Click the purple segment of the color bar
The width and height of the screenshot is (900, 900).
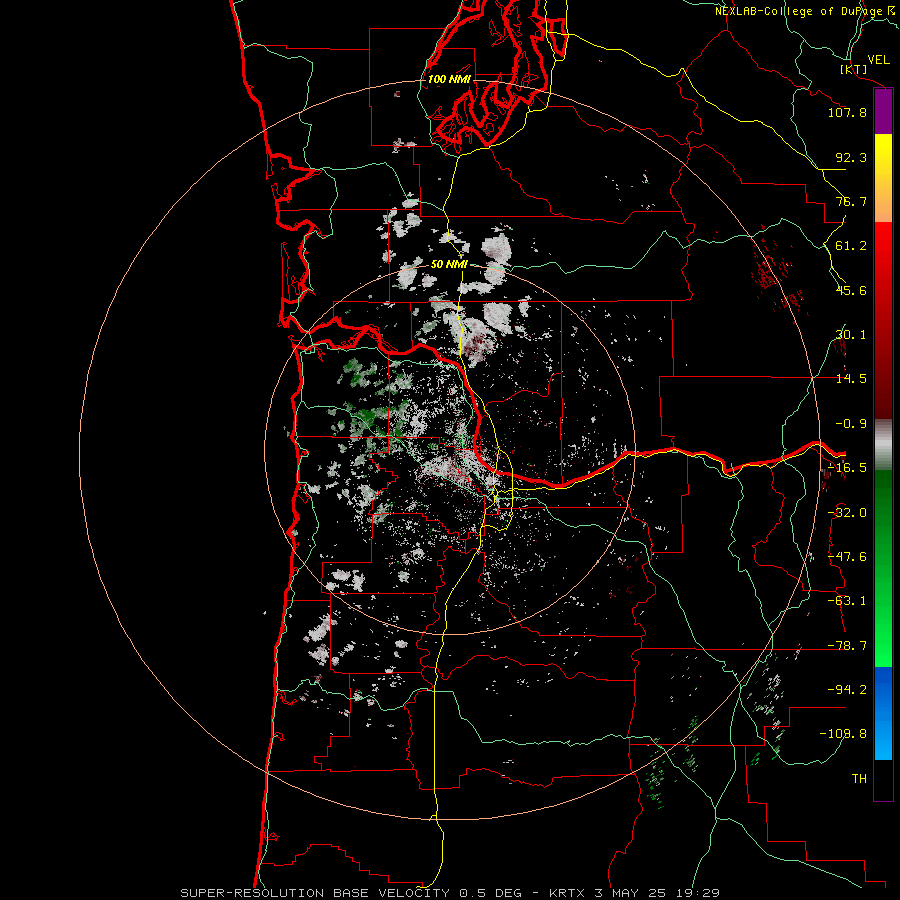pyautogui.click(x=883, y=112)
